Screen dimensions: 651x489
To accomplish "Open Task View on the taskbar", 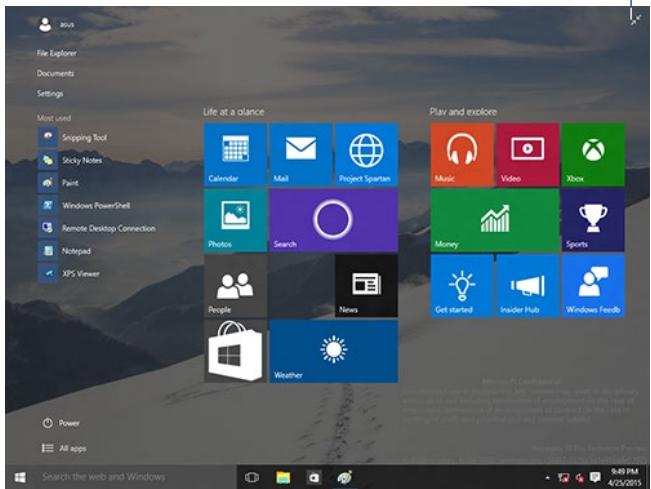I will pos(252,477).
